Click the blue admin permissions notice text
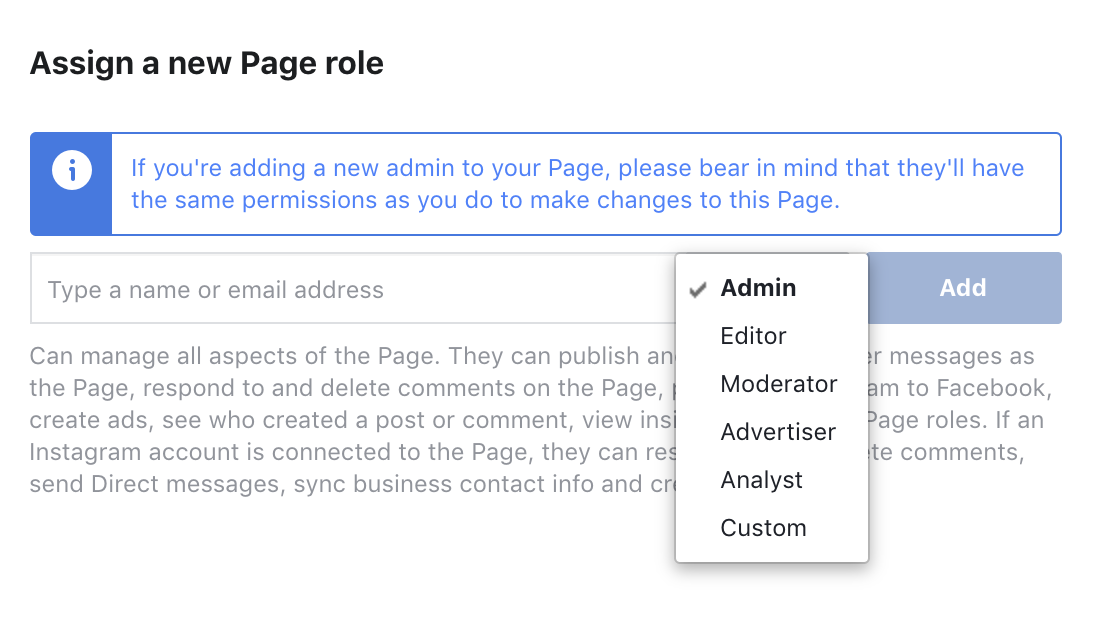This screenshot has width=1108, height=624. coord(577,184)
